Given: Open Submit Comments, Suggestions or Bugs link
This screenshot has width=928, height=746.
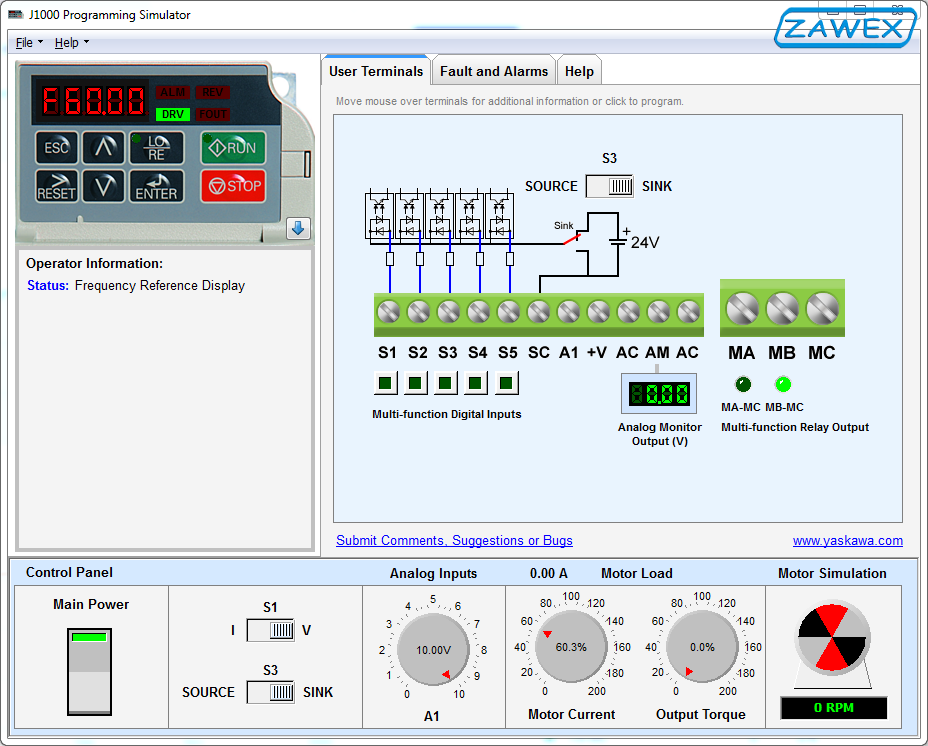Looking at the screenshot, I should (455, 541).
